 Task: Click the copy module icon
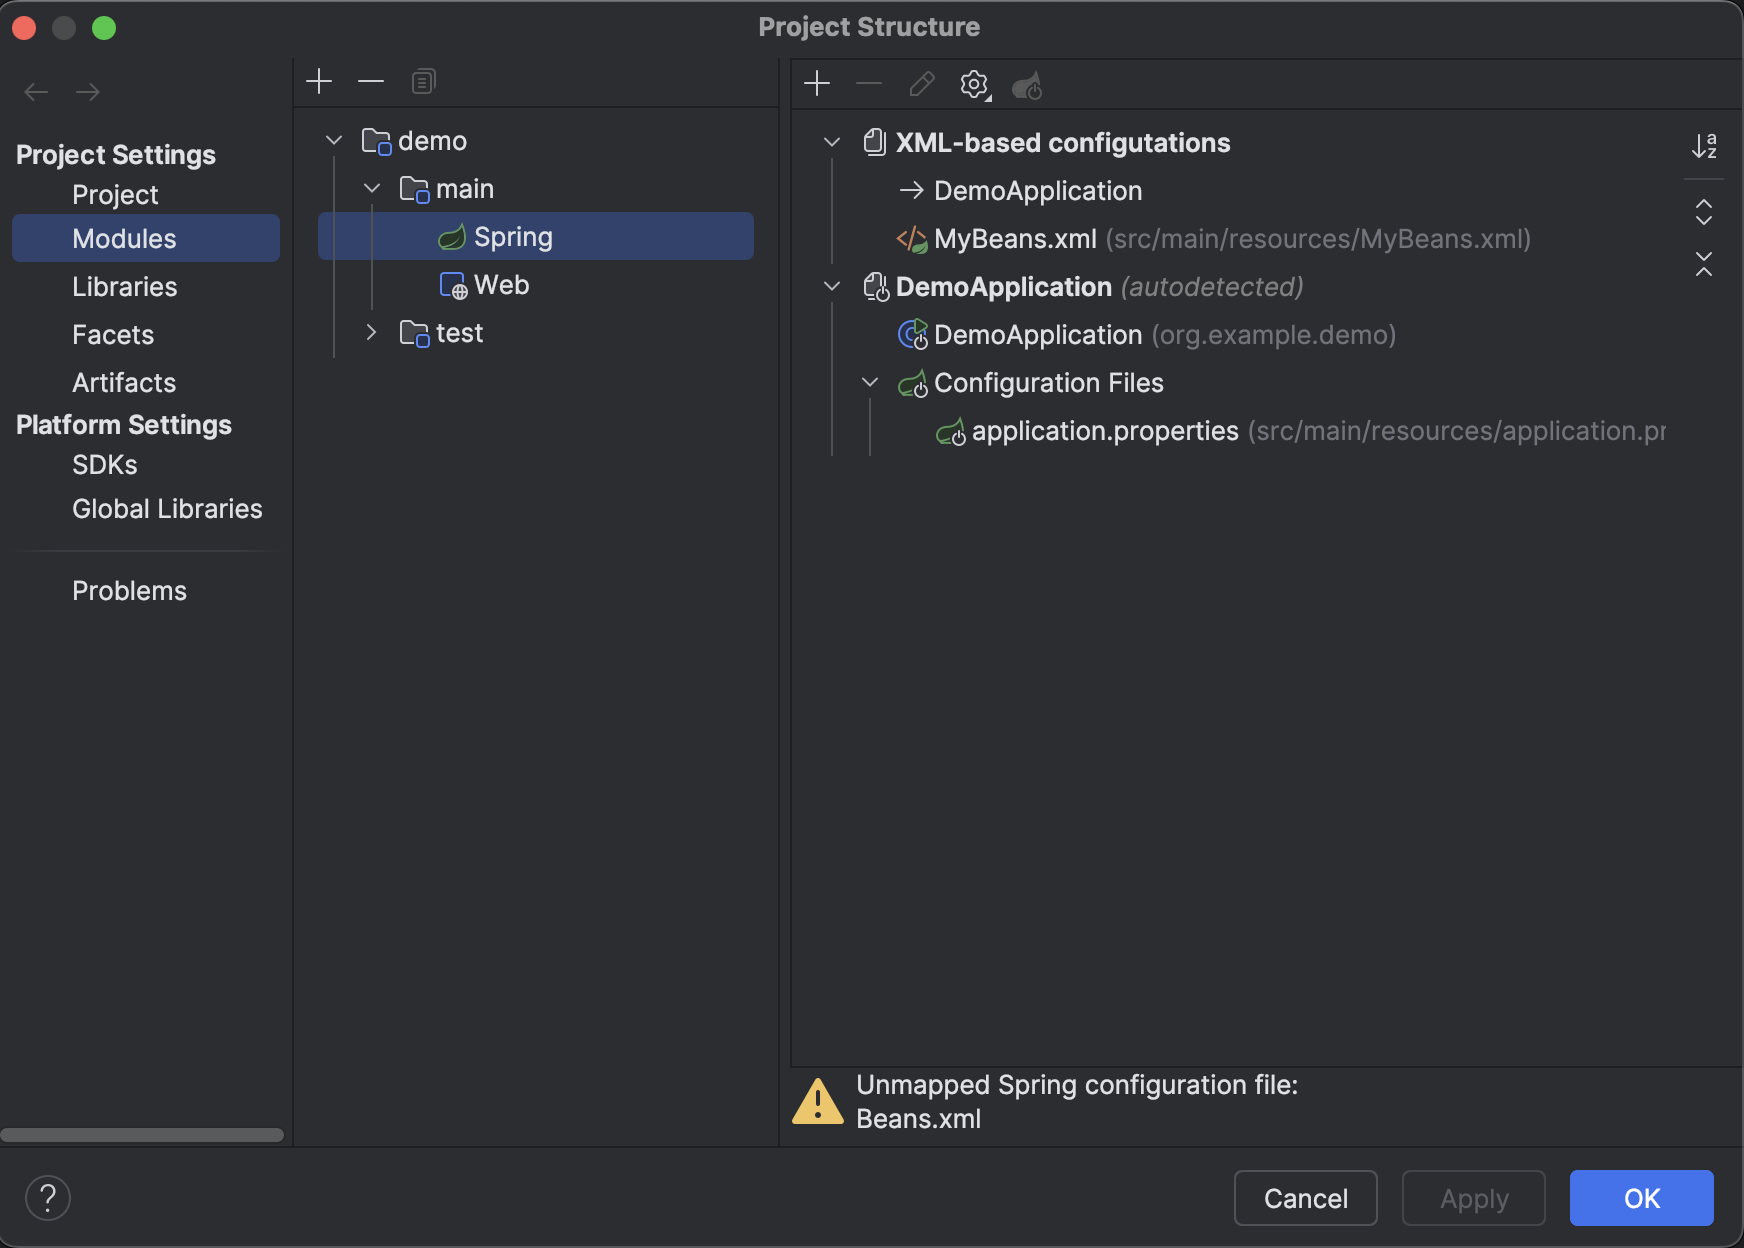pos(423,81)
